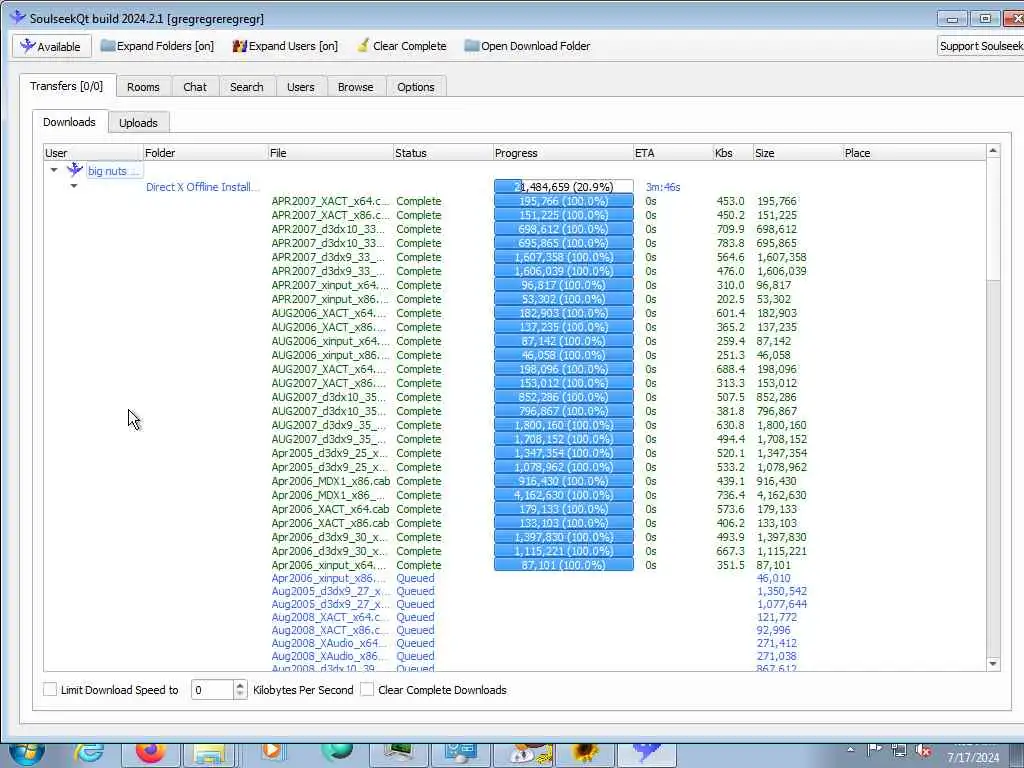Increase download speed limit spinner up
The height and width of the screenshot is (768, 1024).
pyautogui.click(x=240, y=684)
